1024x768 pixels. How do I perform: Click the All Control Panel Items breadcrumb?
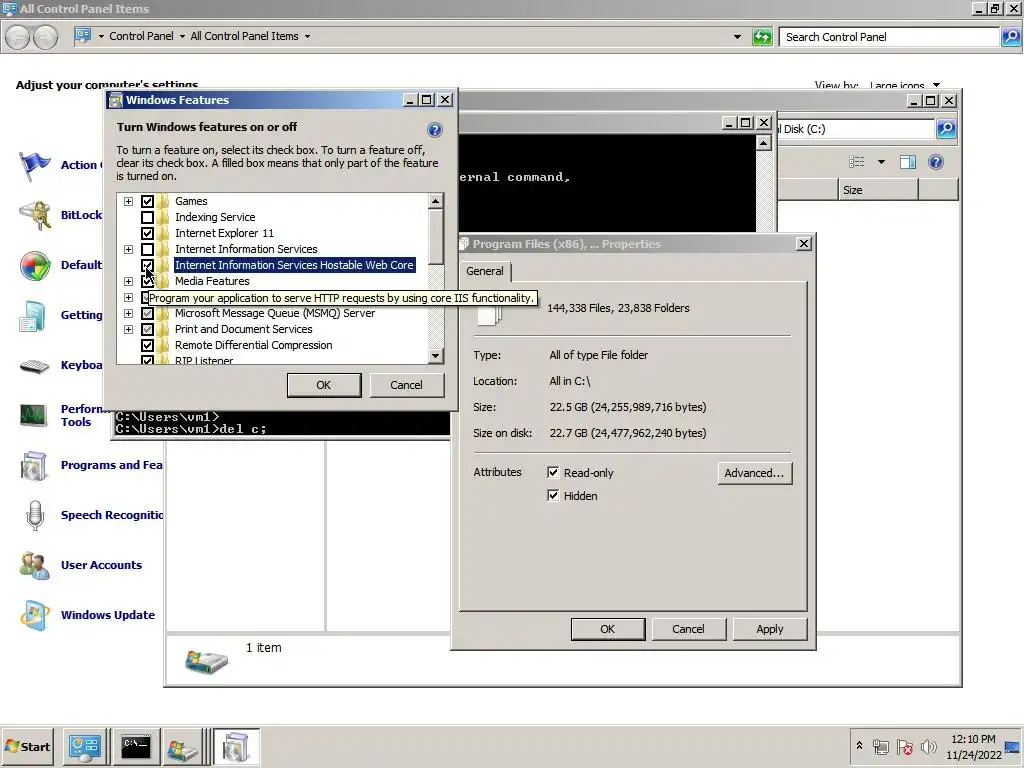tap(244, 37)
